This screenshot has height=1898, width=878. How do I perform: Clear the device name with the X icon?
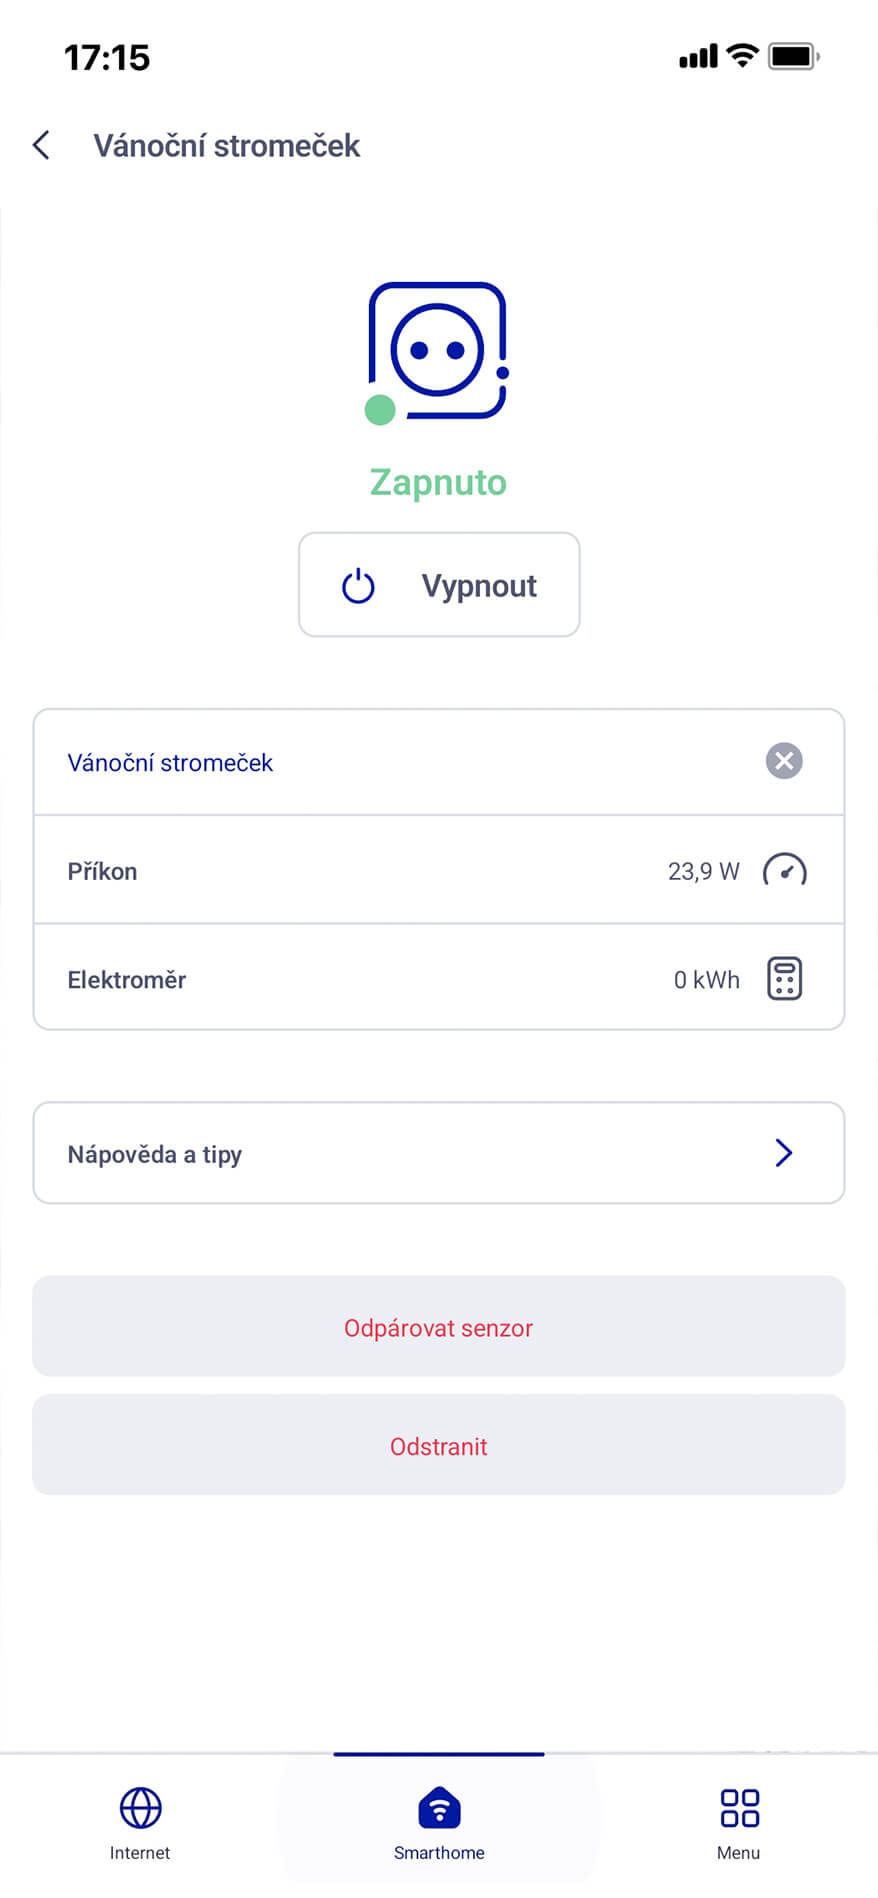pos(784,761)
